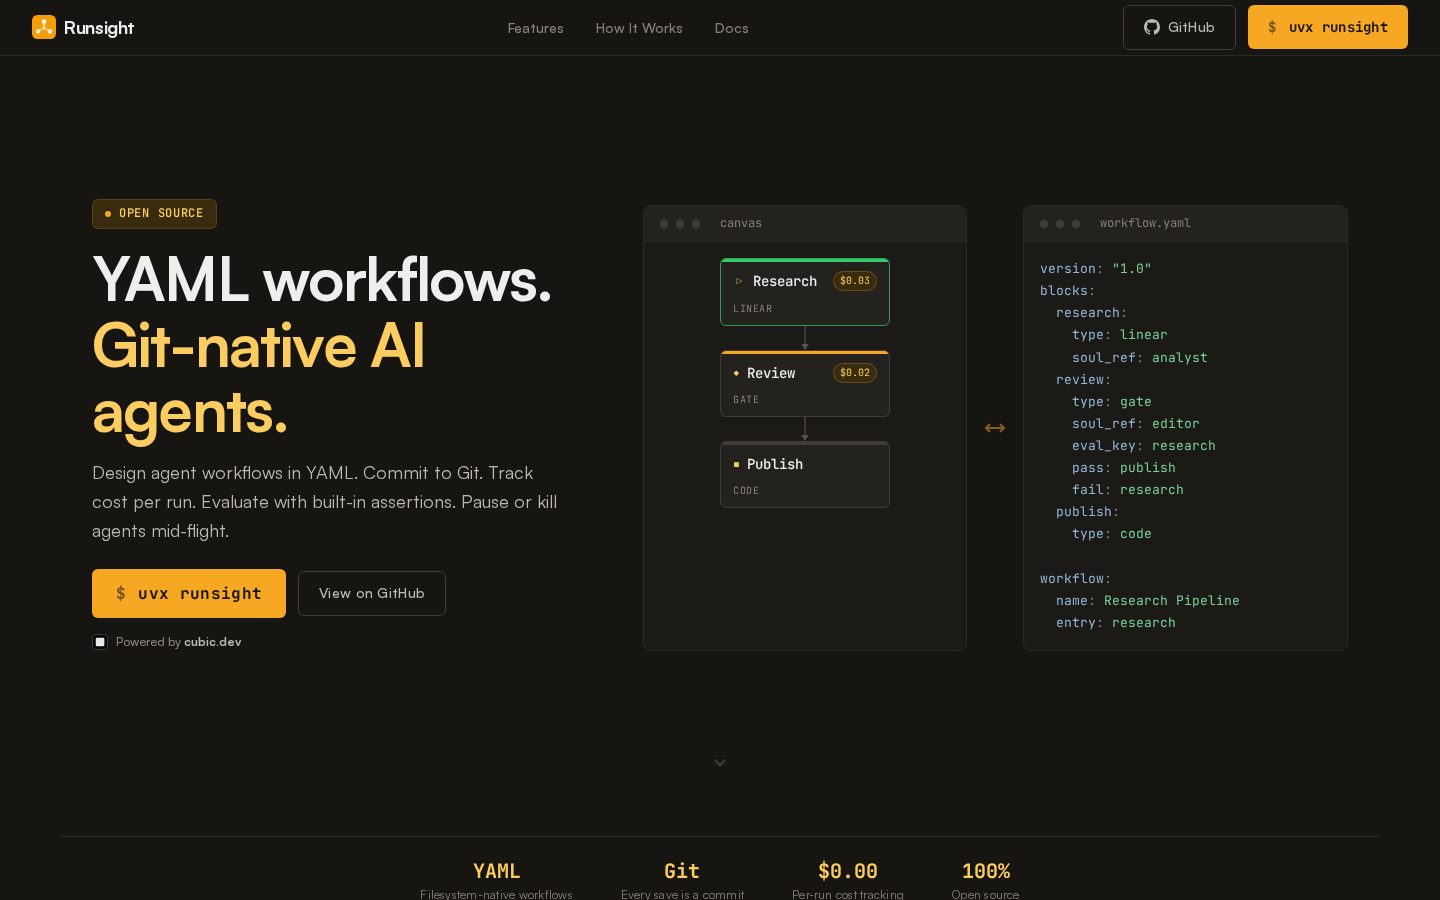Click the Git stat heading
Viewport: 1440px width, 900px height.
click(682, 871)
